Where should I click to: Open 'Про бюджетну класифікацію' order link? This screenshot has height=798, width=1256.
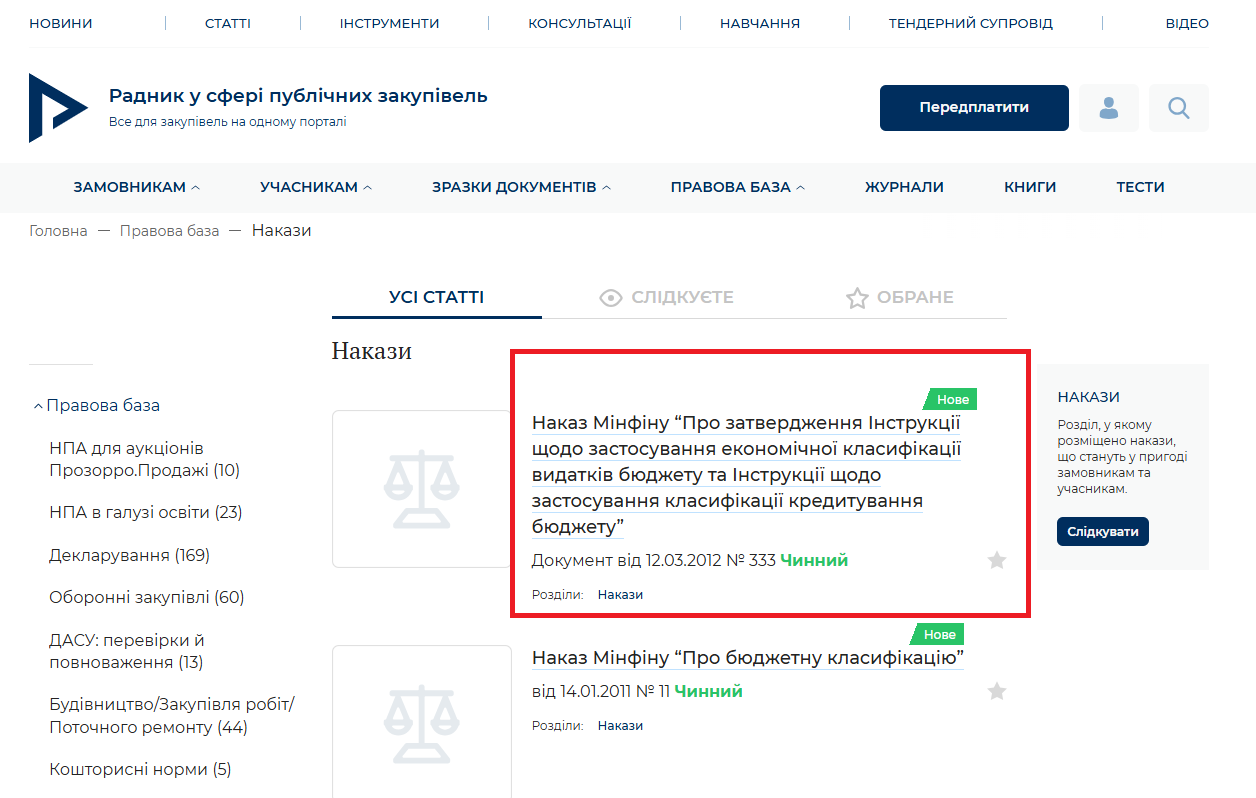747,657
